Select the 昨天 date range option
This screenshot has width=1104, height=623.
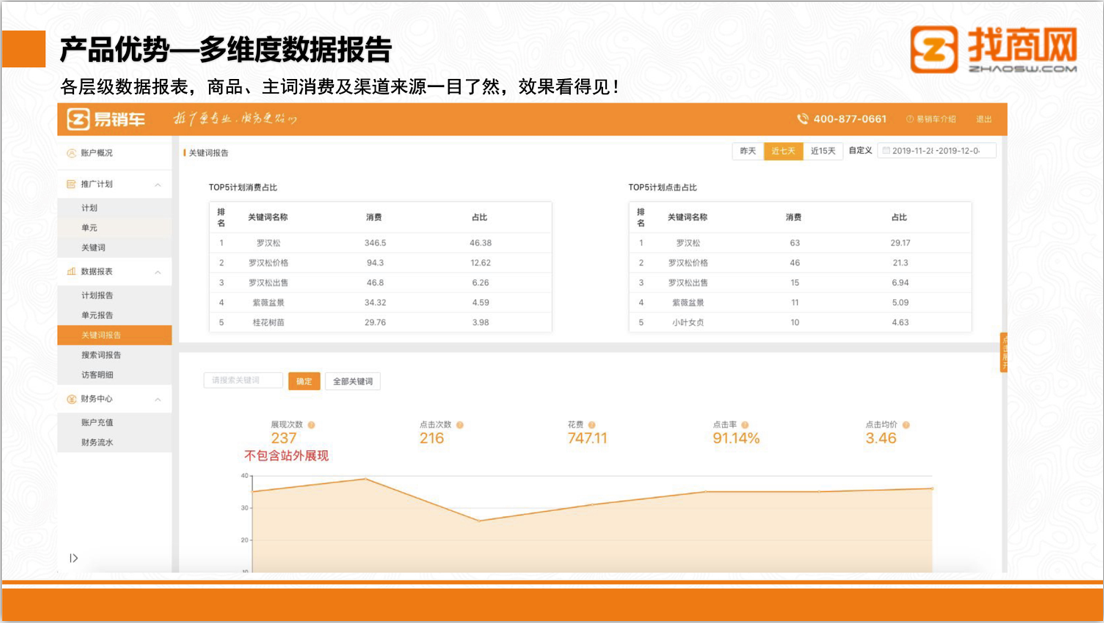click(x=748, y=151)
